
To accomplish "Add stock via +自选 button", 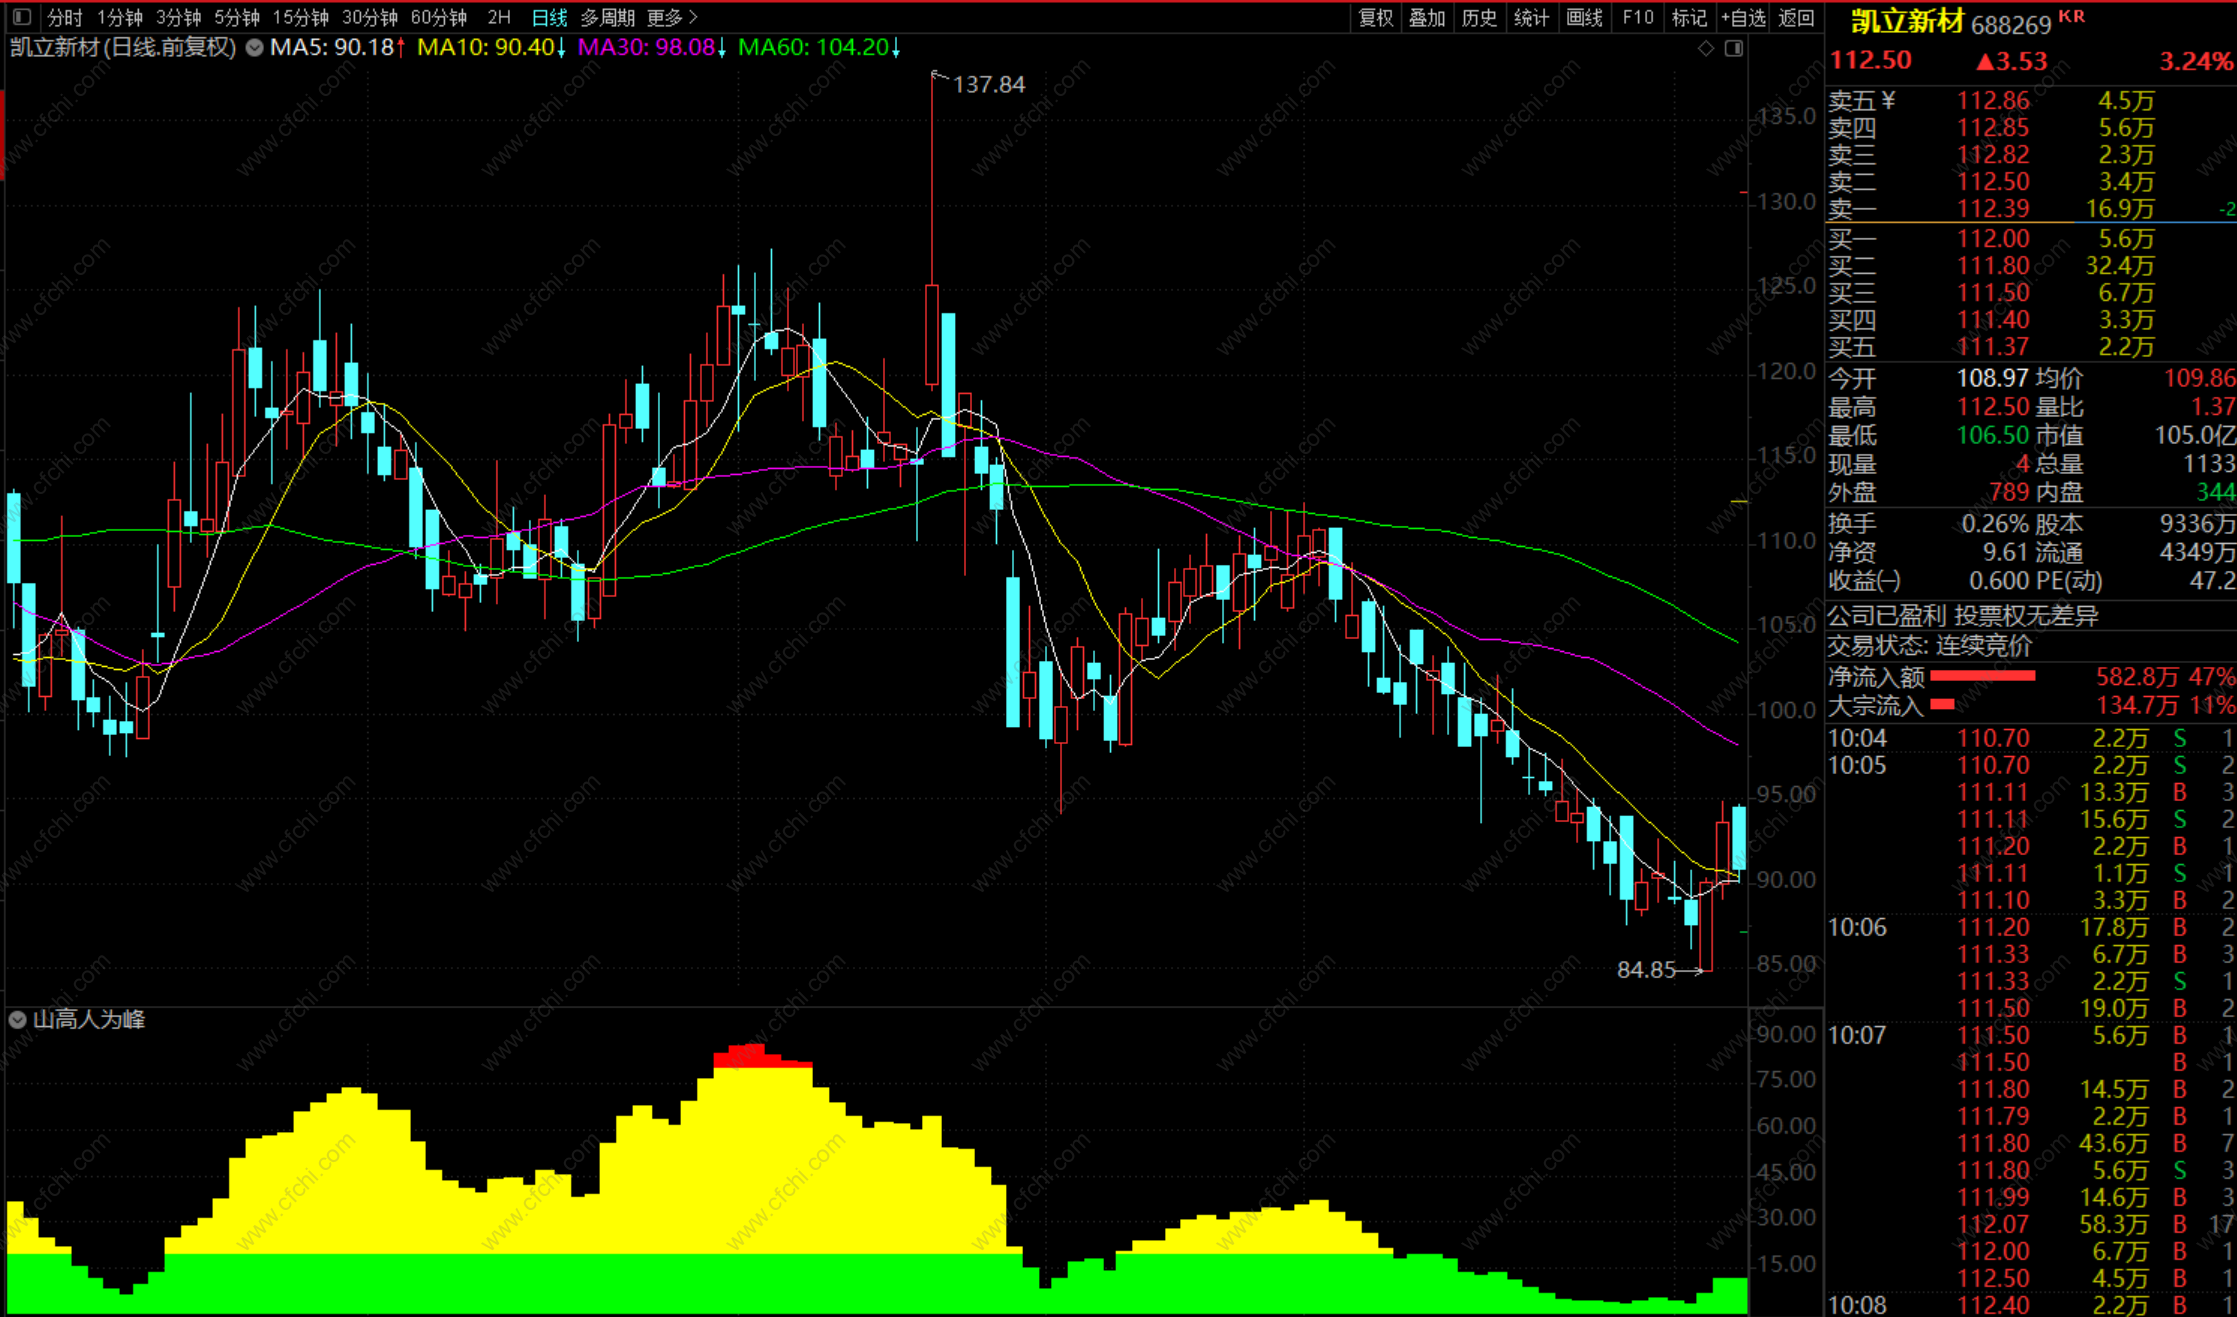I will tap(1743, 17).
